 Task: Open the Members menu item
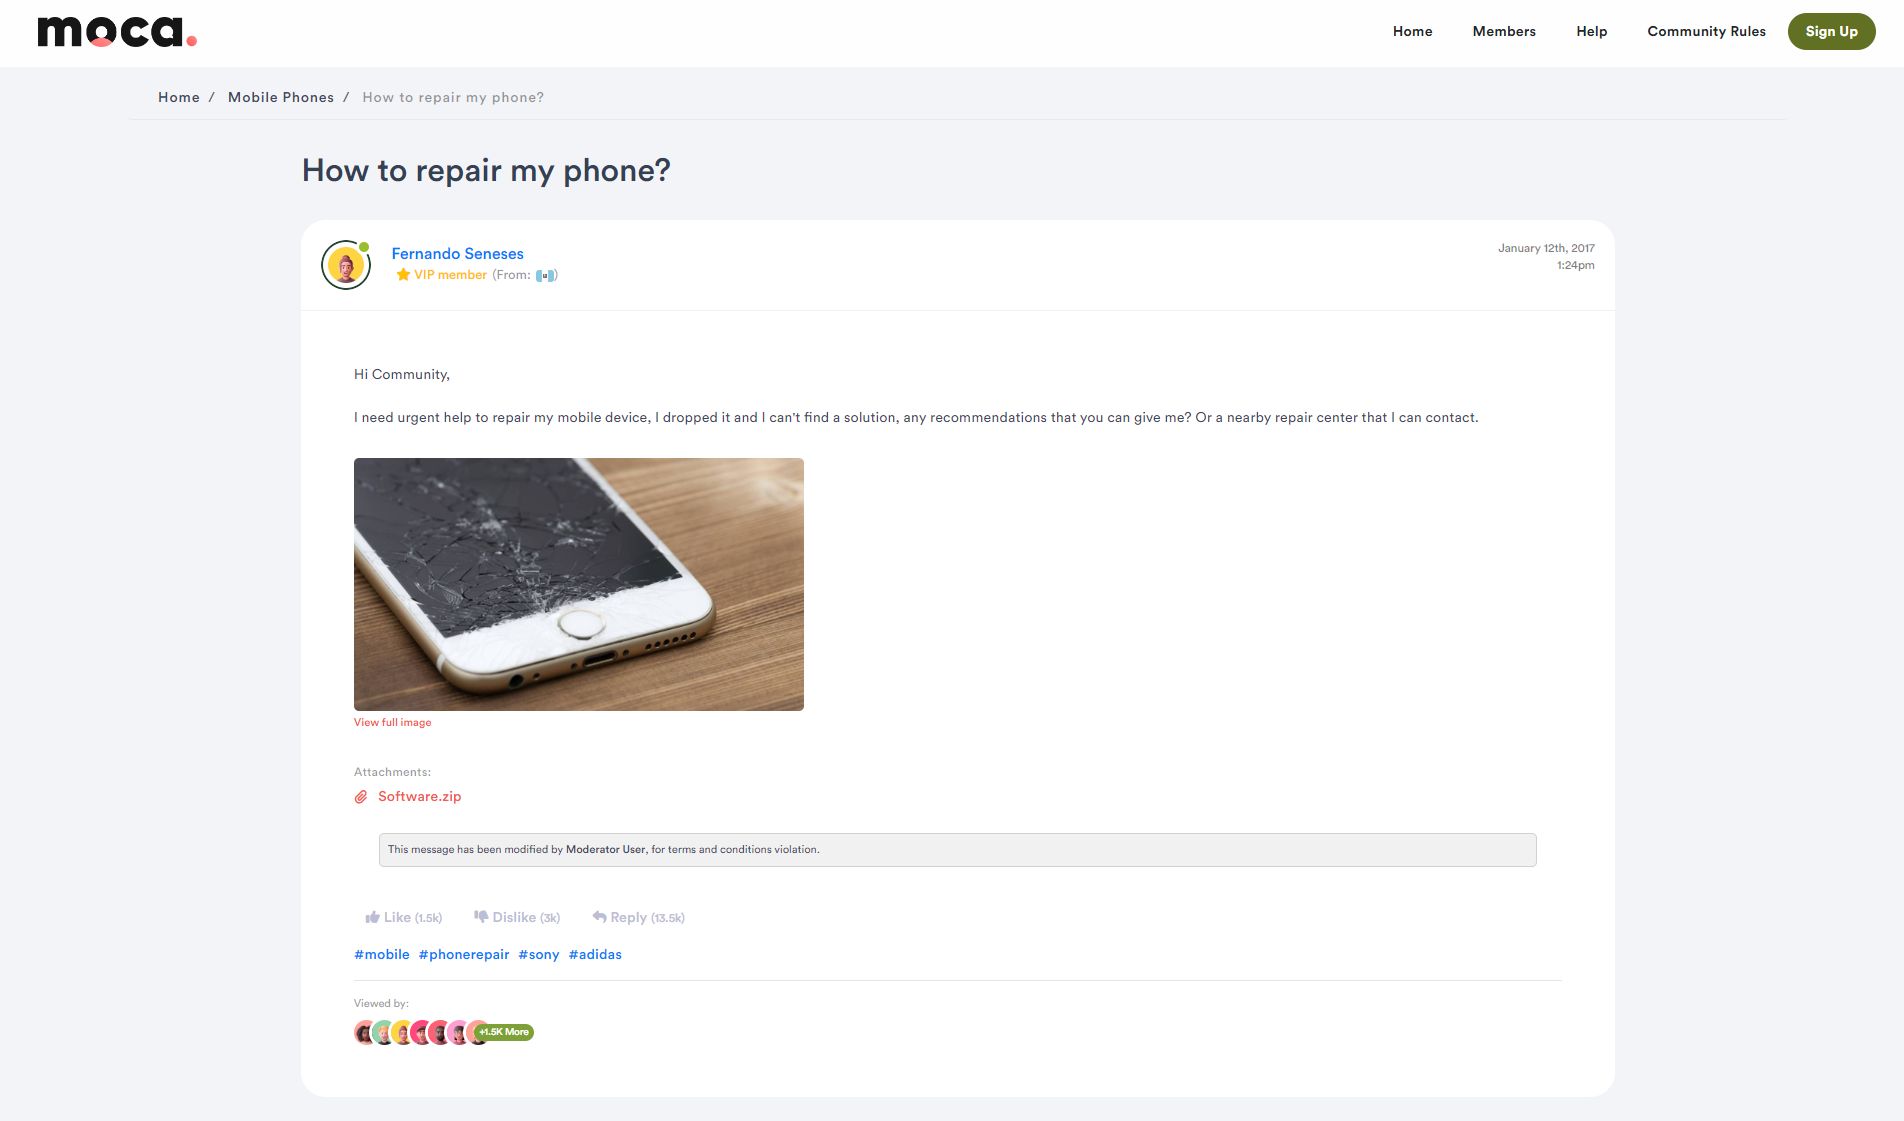[1504, 31]
